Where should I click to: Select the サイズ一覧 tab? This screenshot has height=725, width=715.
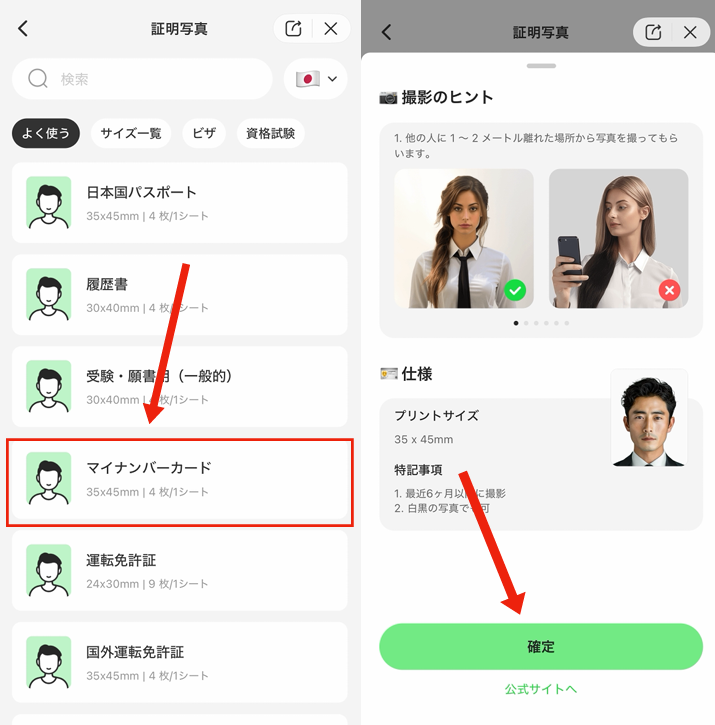point(131,133)
